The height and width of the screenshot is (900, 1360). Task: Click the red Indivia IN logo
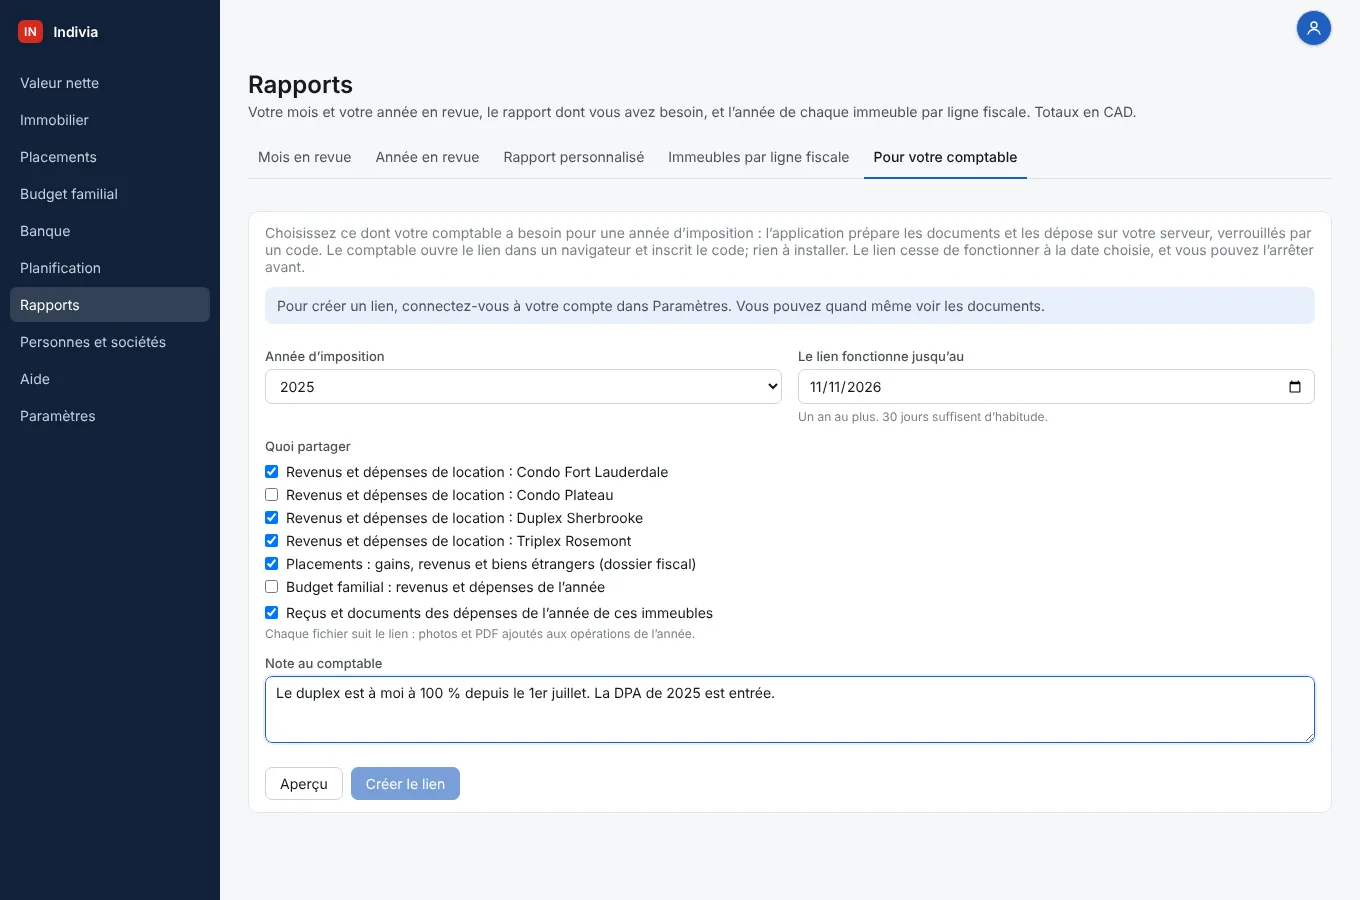(x=31, y=32)
